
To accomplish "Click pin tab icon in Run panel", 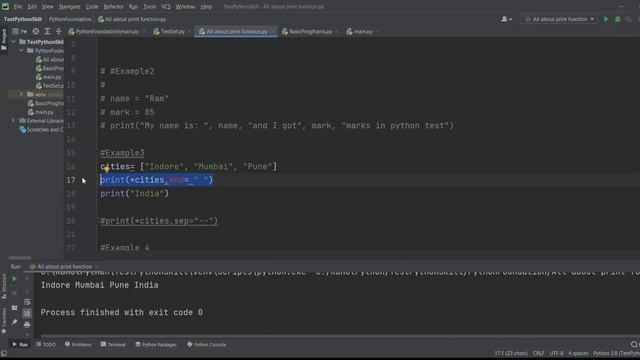I will [x=14, y=322].
